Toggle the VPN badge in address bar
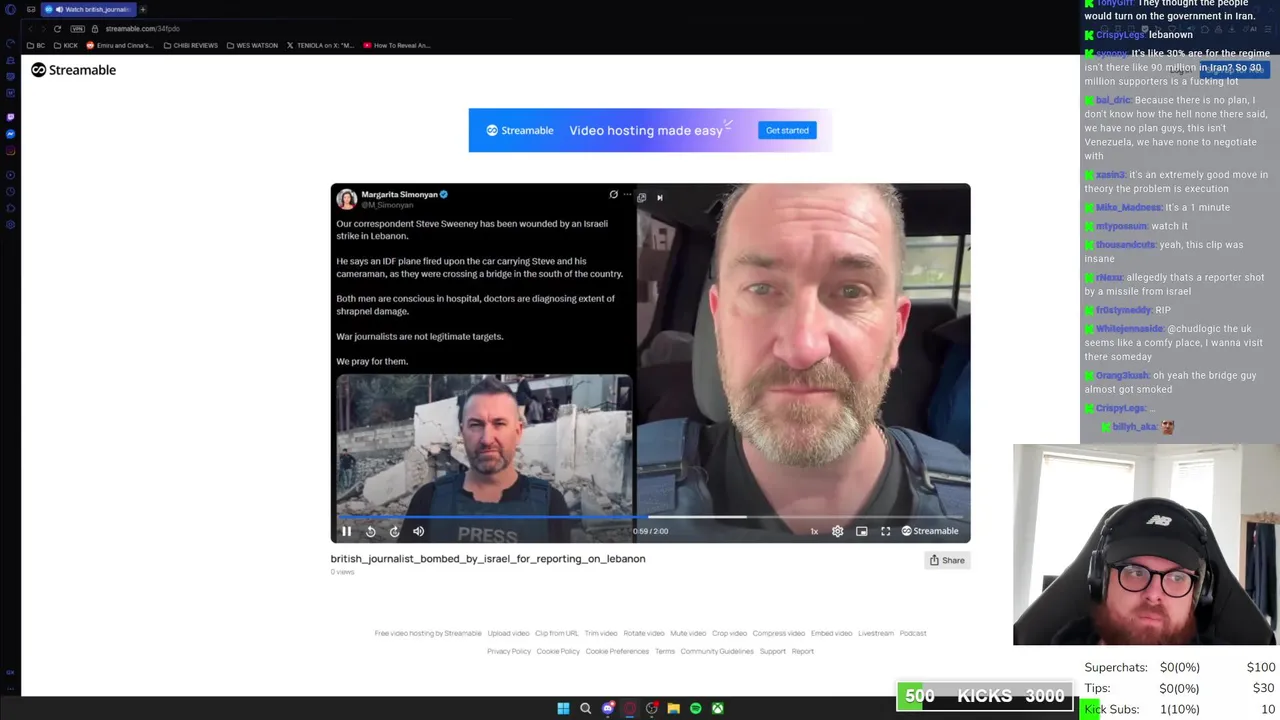 tap(78, 29)
